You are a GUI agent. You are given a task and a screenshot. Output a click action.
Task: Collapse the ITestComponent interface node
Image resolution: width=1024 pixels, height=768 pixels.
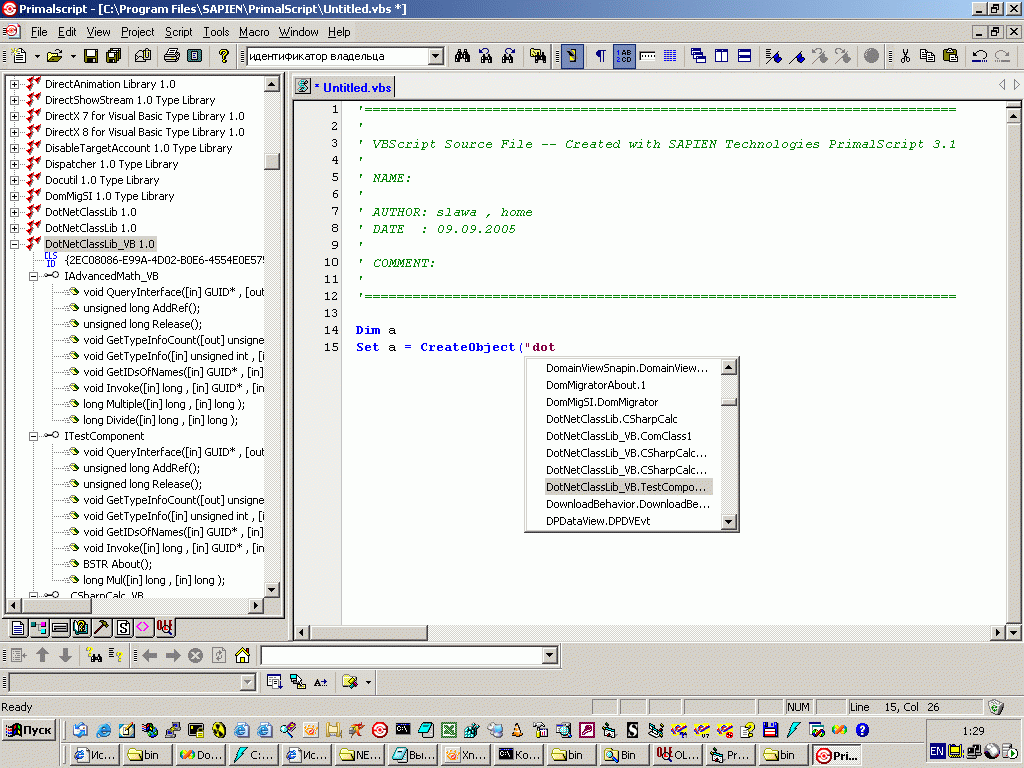point(33,436)
